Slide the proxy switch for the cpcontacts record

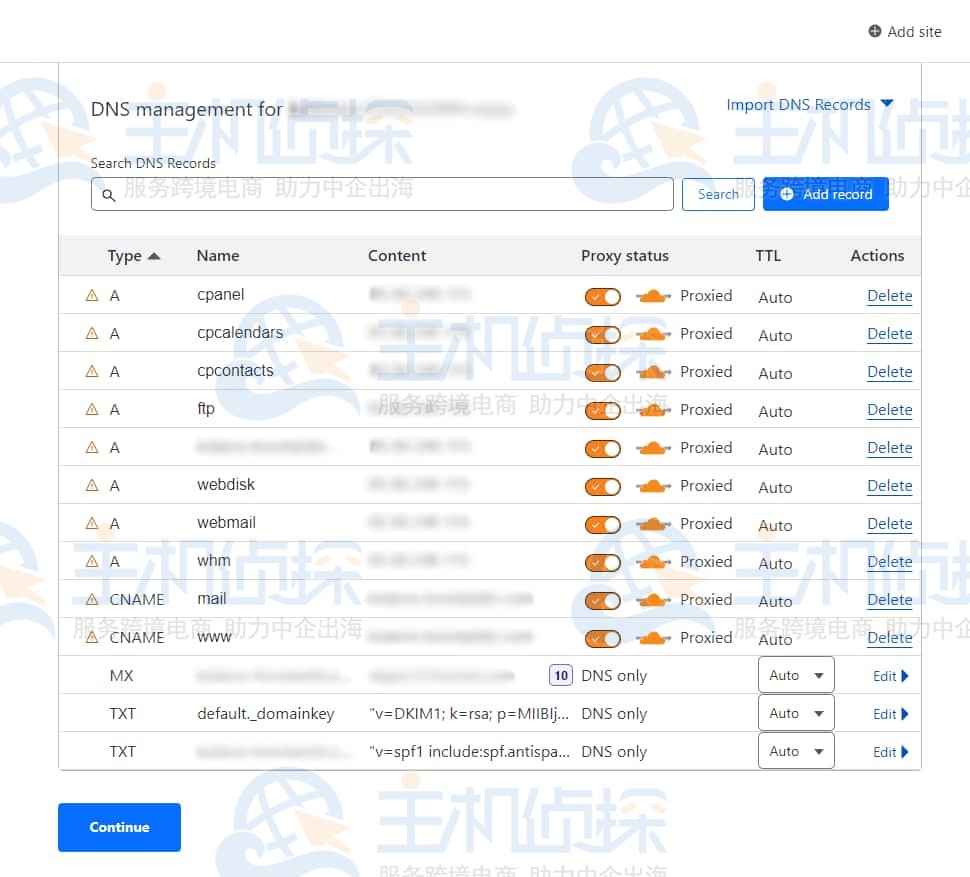603,372
